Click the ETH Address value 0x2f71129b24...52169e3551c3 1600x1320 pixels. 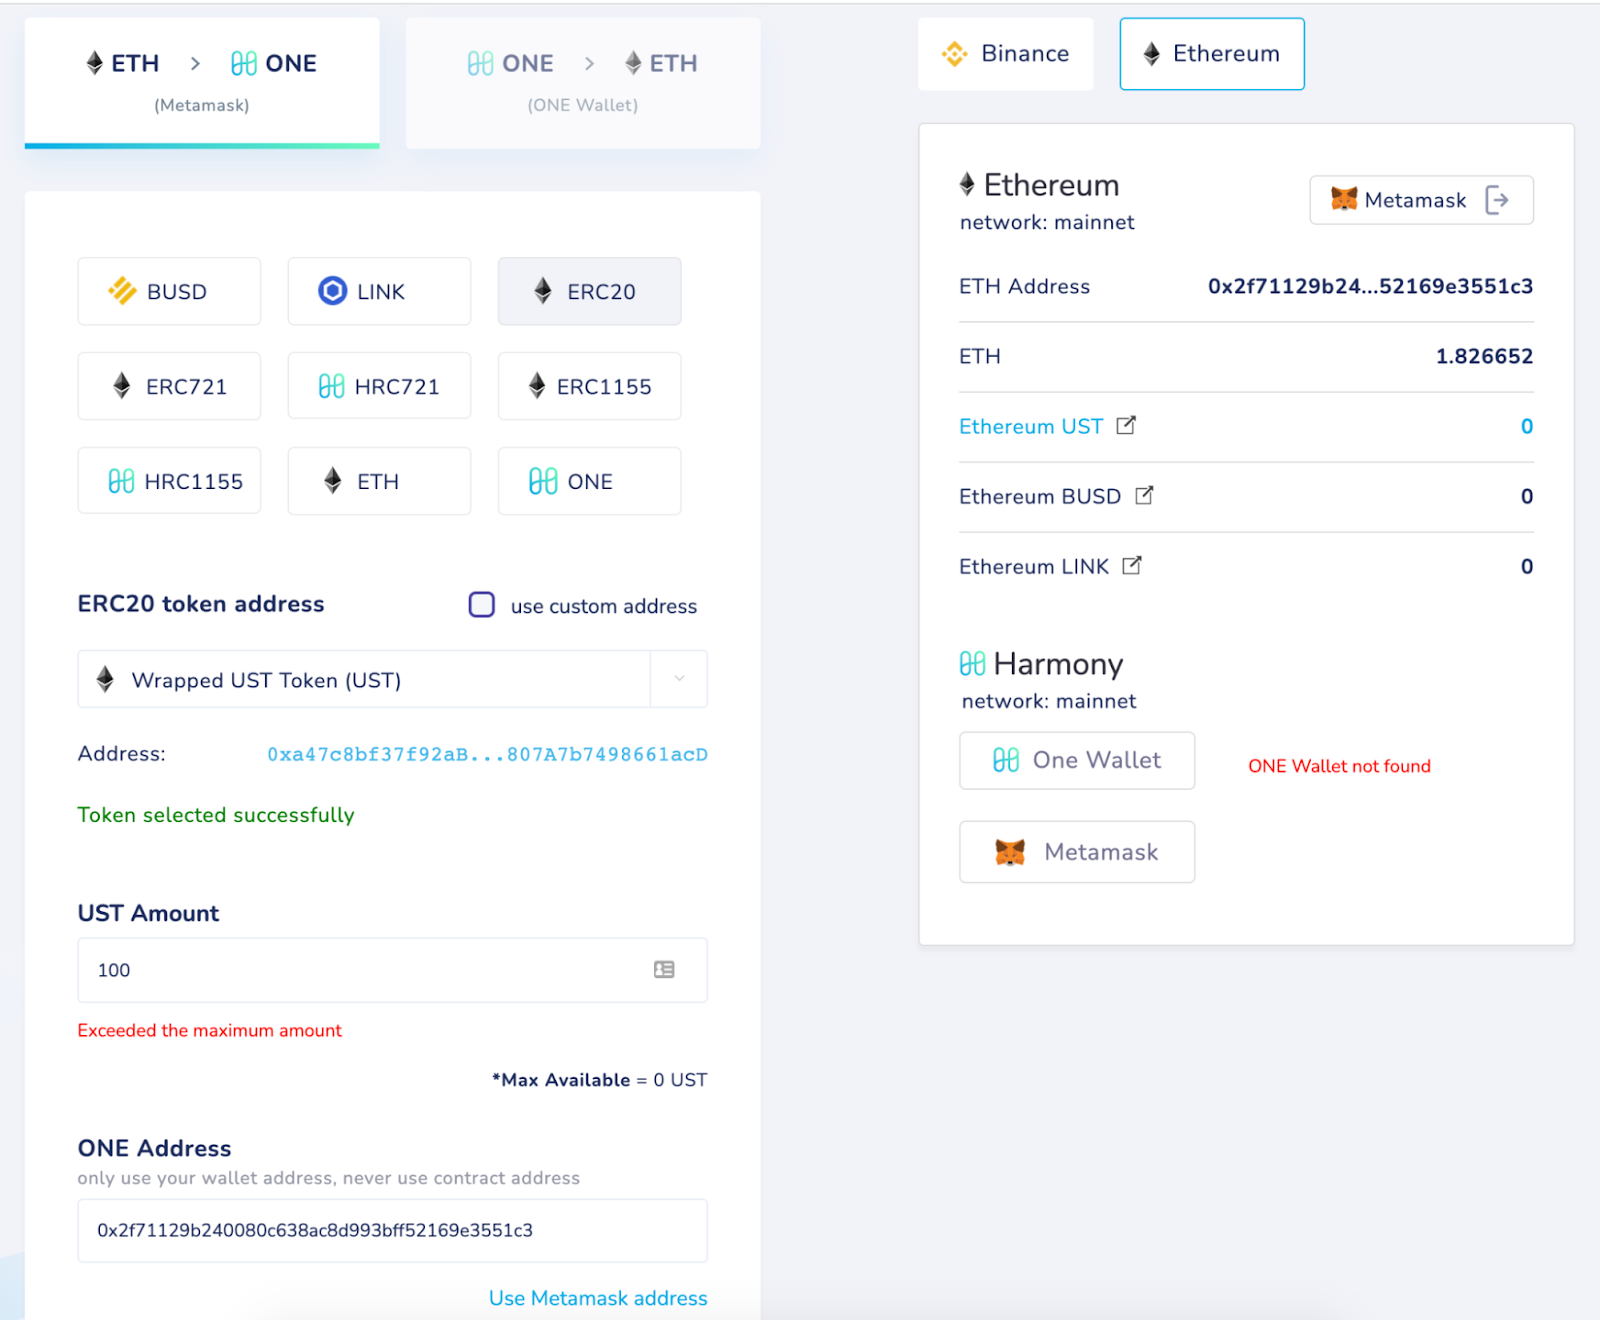click(x=1370, y=286)
